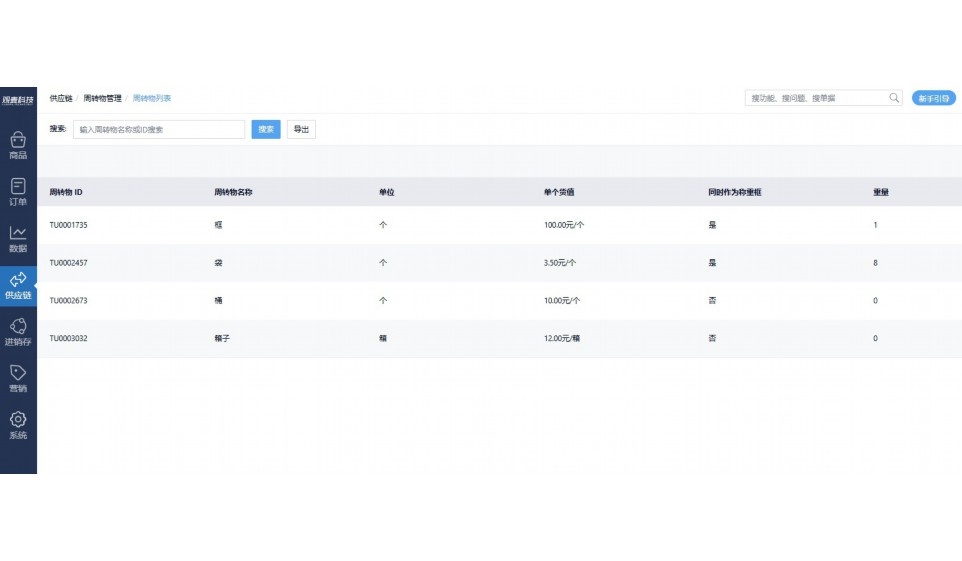Screen dimensions: 962x561
Task: Click the 观麦科技 logo in the corner
Action: 18,99
